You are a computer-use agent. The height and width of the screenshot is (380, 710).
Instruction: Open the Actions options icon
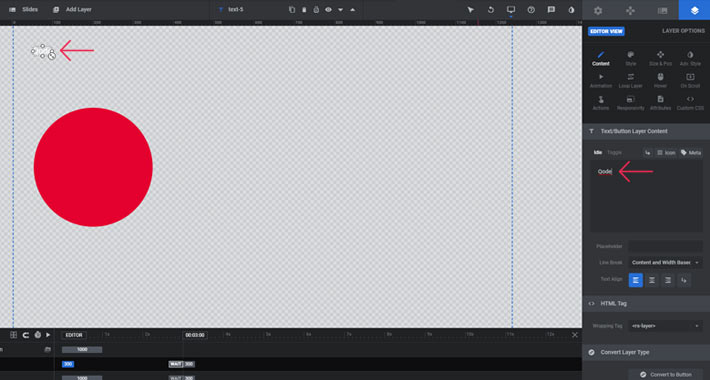coord(601,103)
